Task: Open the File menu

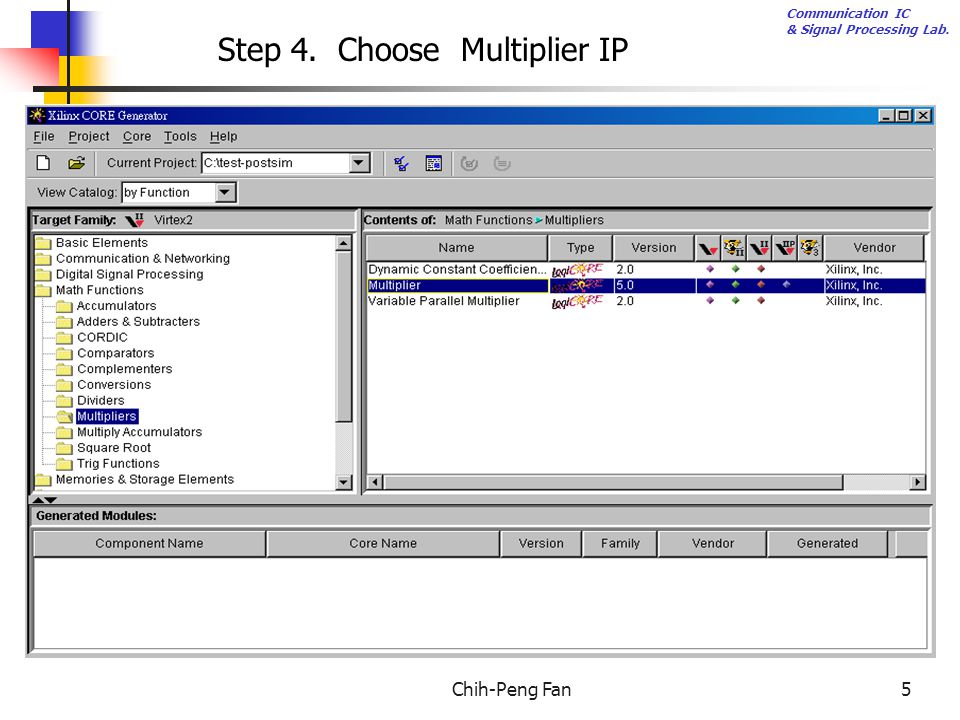Action: coord(43,137)
